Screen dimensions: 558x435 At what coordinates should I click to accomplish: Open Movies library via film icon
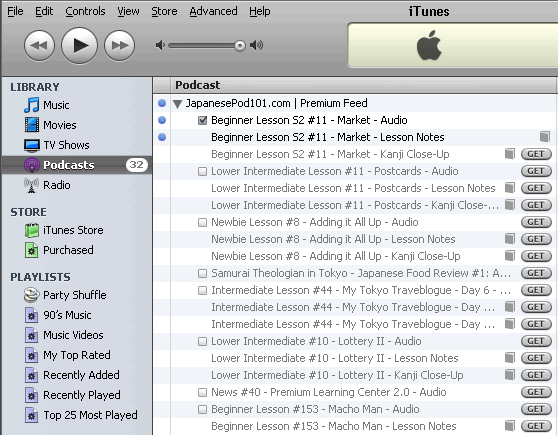(x=32, y=125)
